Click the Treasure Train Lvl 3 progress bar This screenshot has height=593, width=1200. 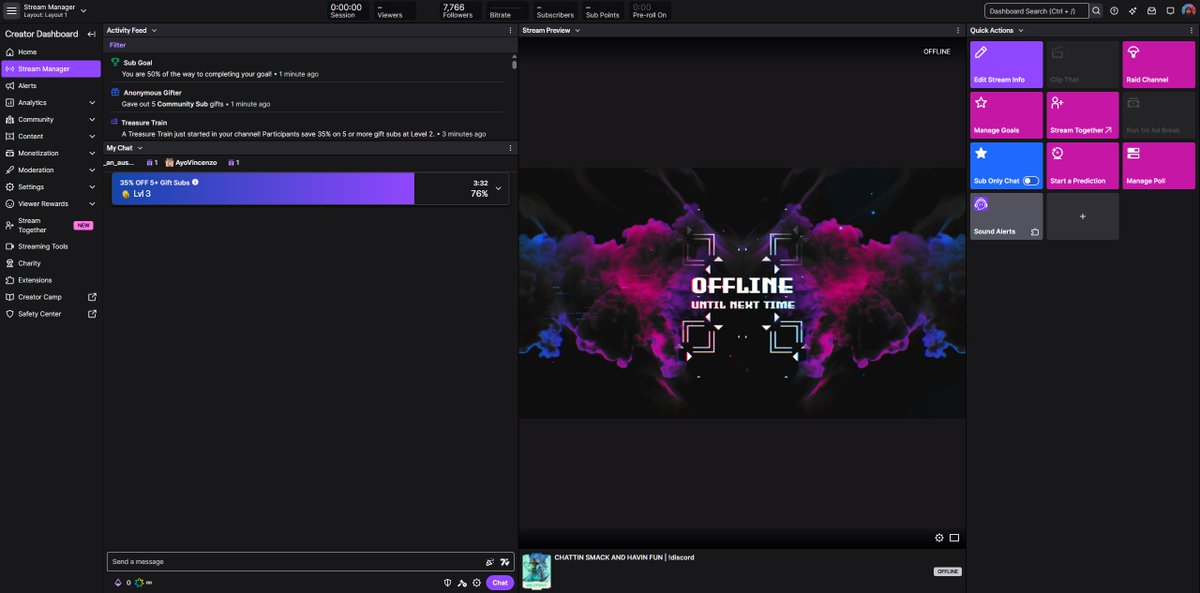(310, 188)
